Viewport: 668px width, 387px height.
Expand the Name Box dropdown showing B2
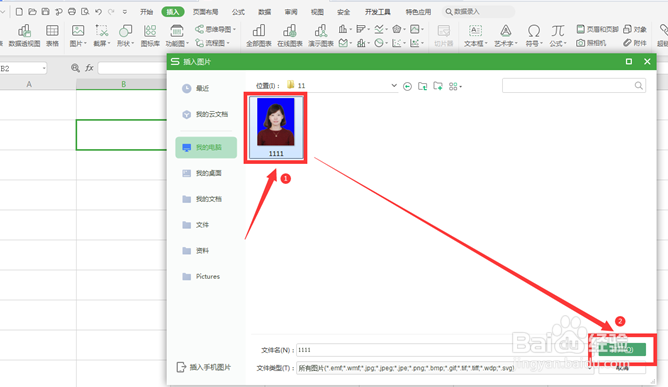(43, 68)
